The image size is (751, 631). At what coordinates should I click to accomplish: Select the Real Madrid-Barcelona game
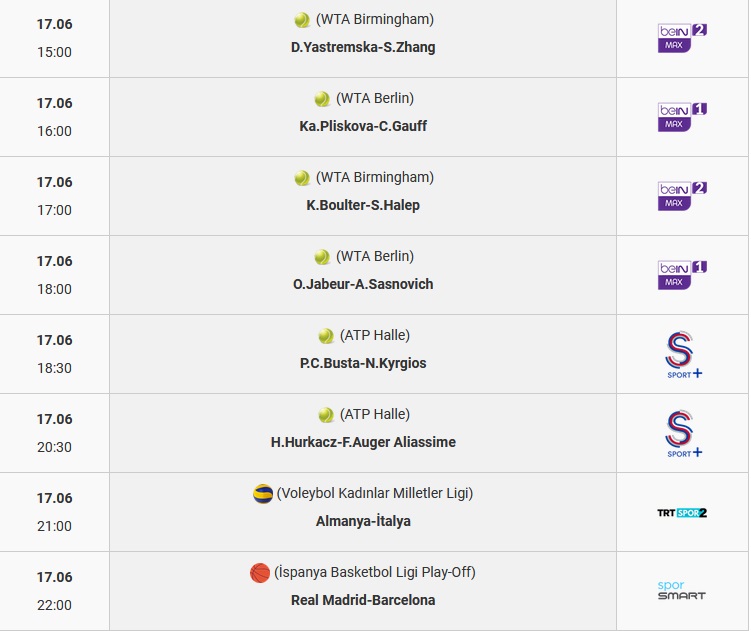363,600
